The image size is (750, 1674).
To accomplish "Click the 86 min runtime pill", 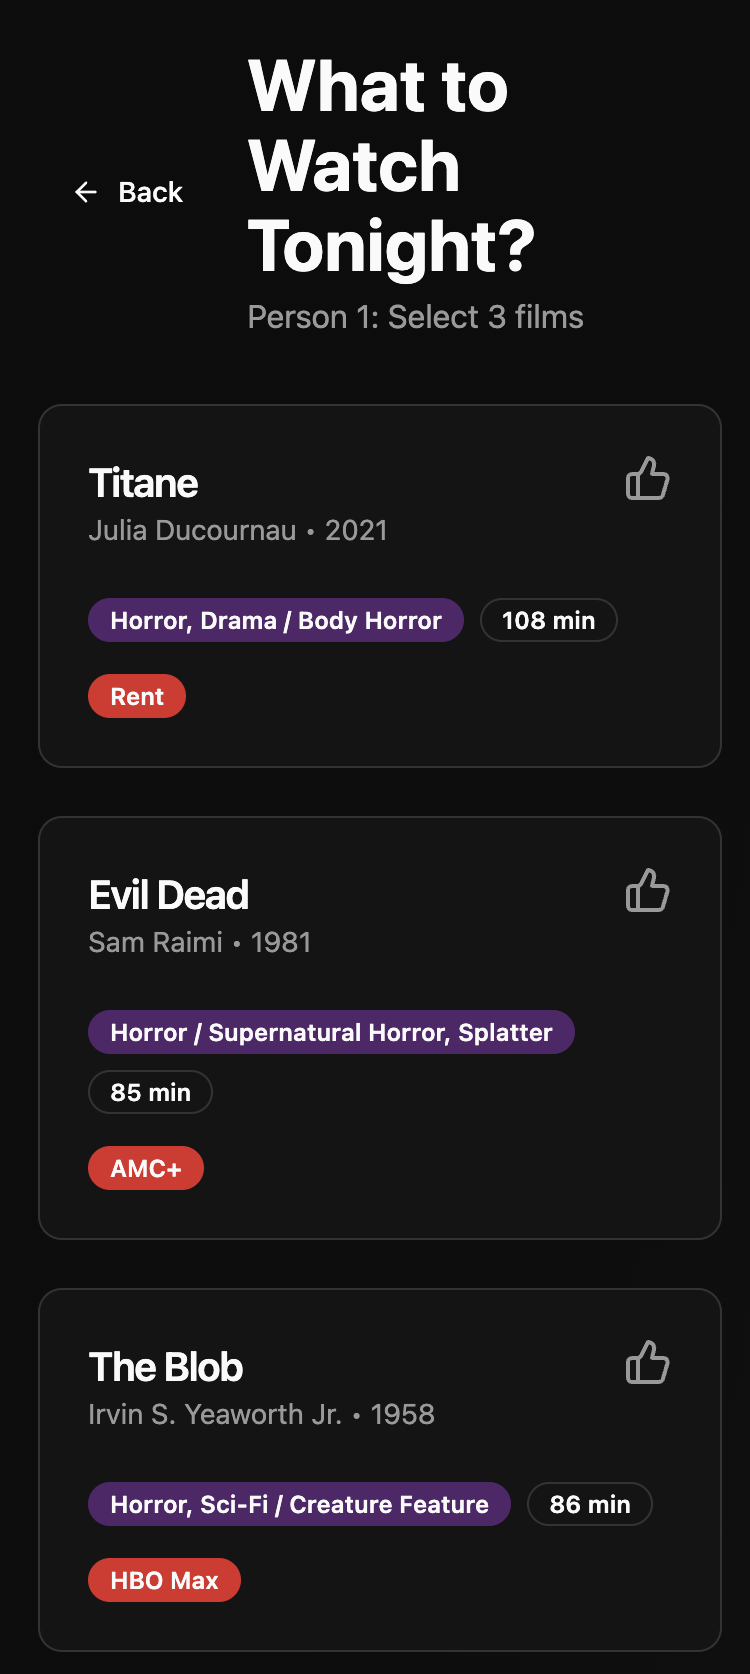I will [590, 1504].
